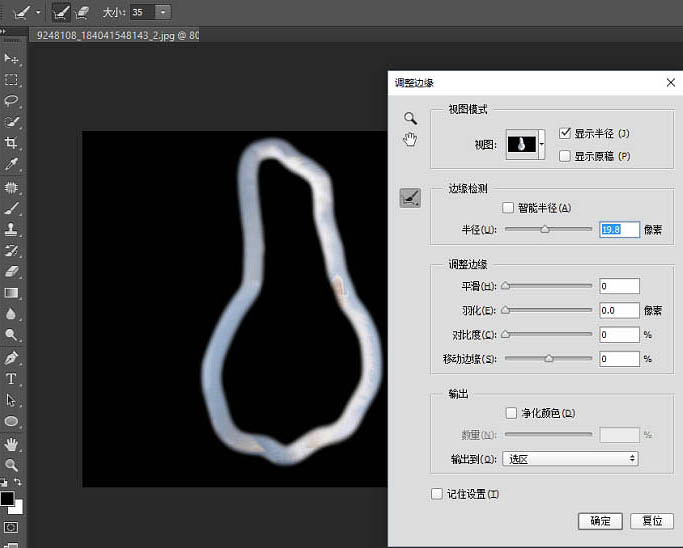
Task: Open the brush size 大小 dropdown arrow
Action: (163, 12)
